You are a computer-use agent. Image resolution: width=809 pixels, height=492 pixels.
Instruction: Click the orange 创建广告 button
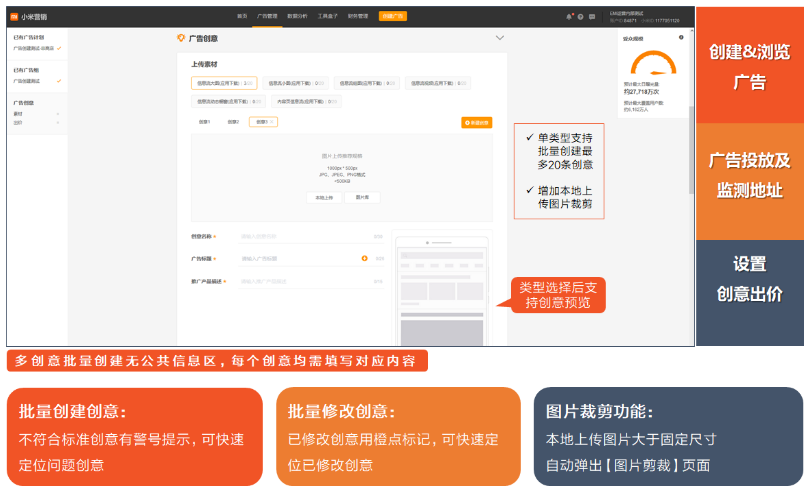coord(393,16)
